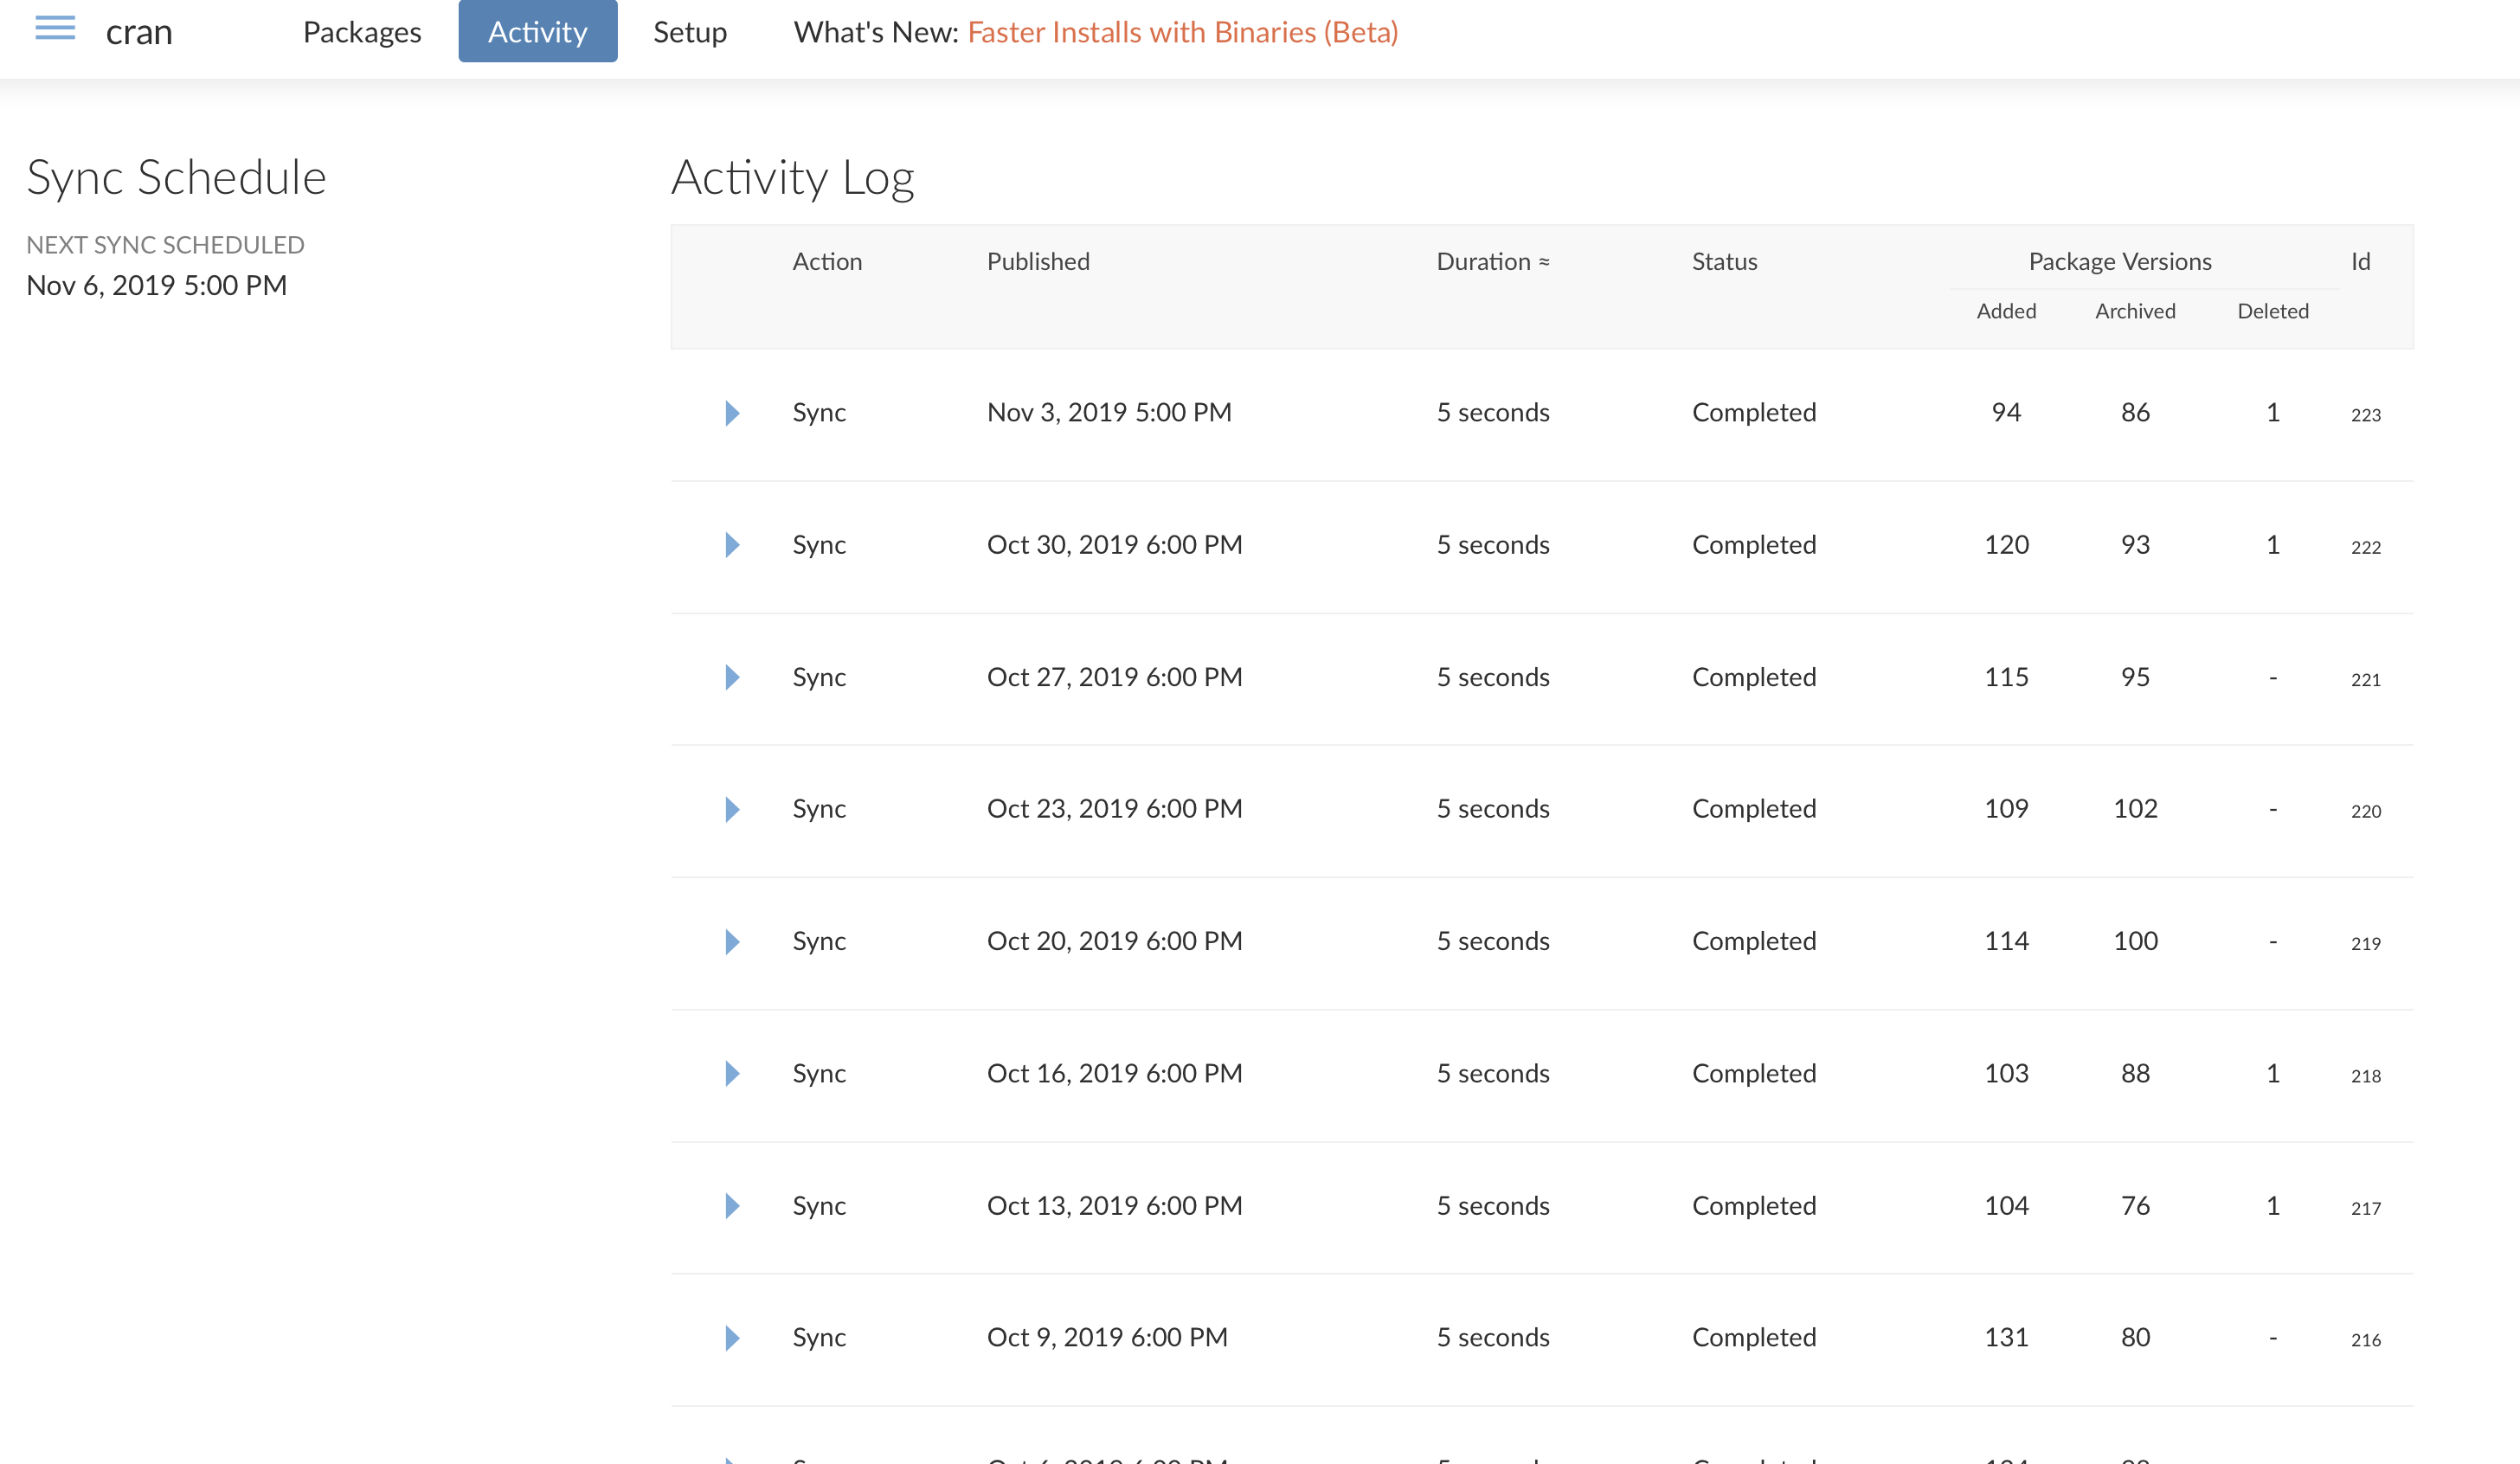Toggle the Packages tab view

[361, 31]
